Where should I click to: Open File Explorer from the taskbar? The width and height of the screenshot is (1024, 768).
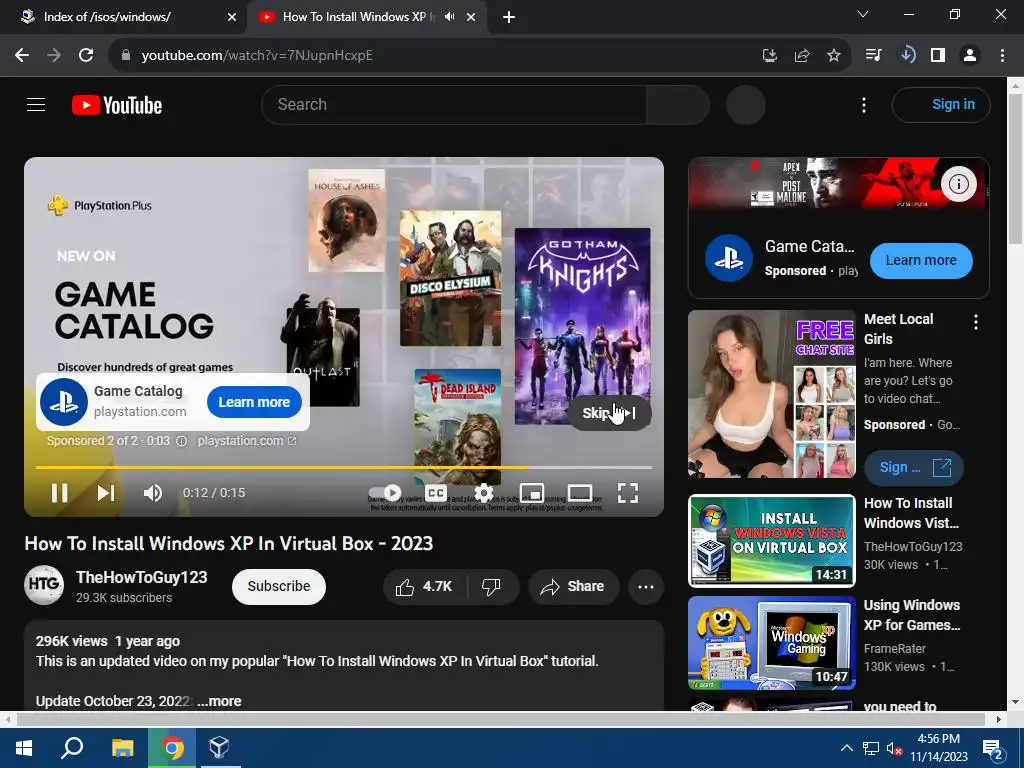click(122, 748)
